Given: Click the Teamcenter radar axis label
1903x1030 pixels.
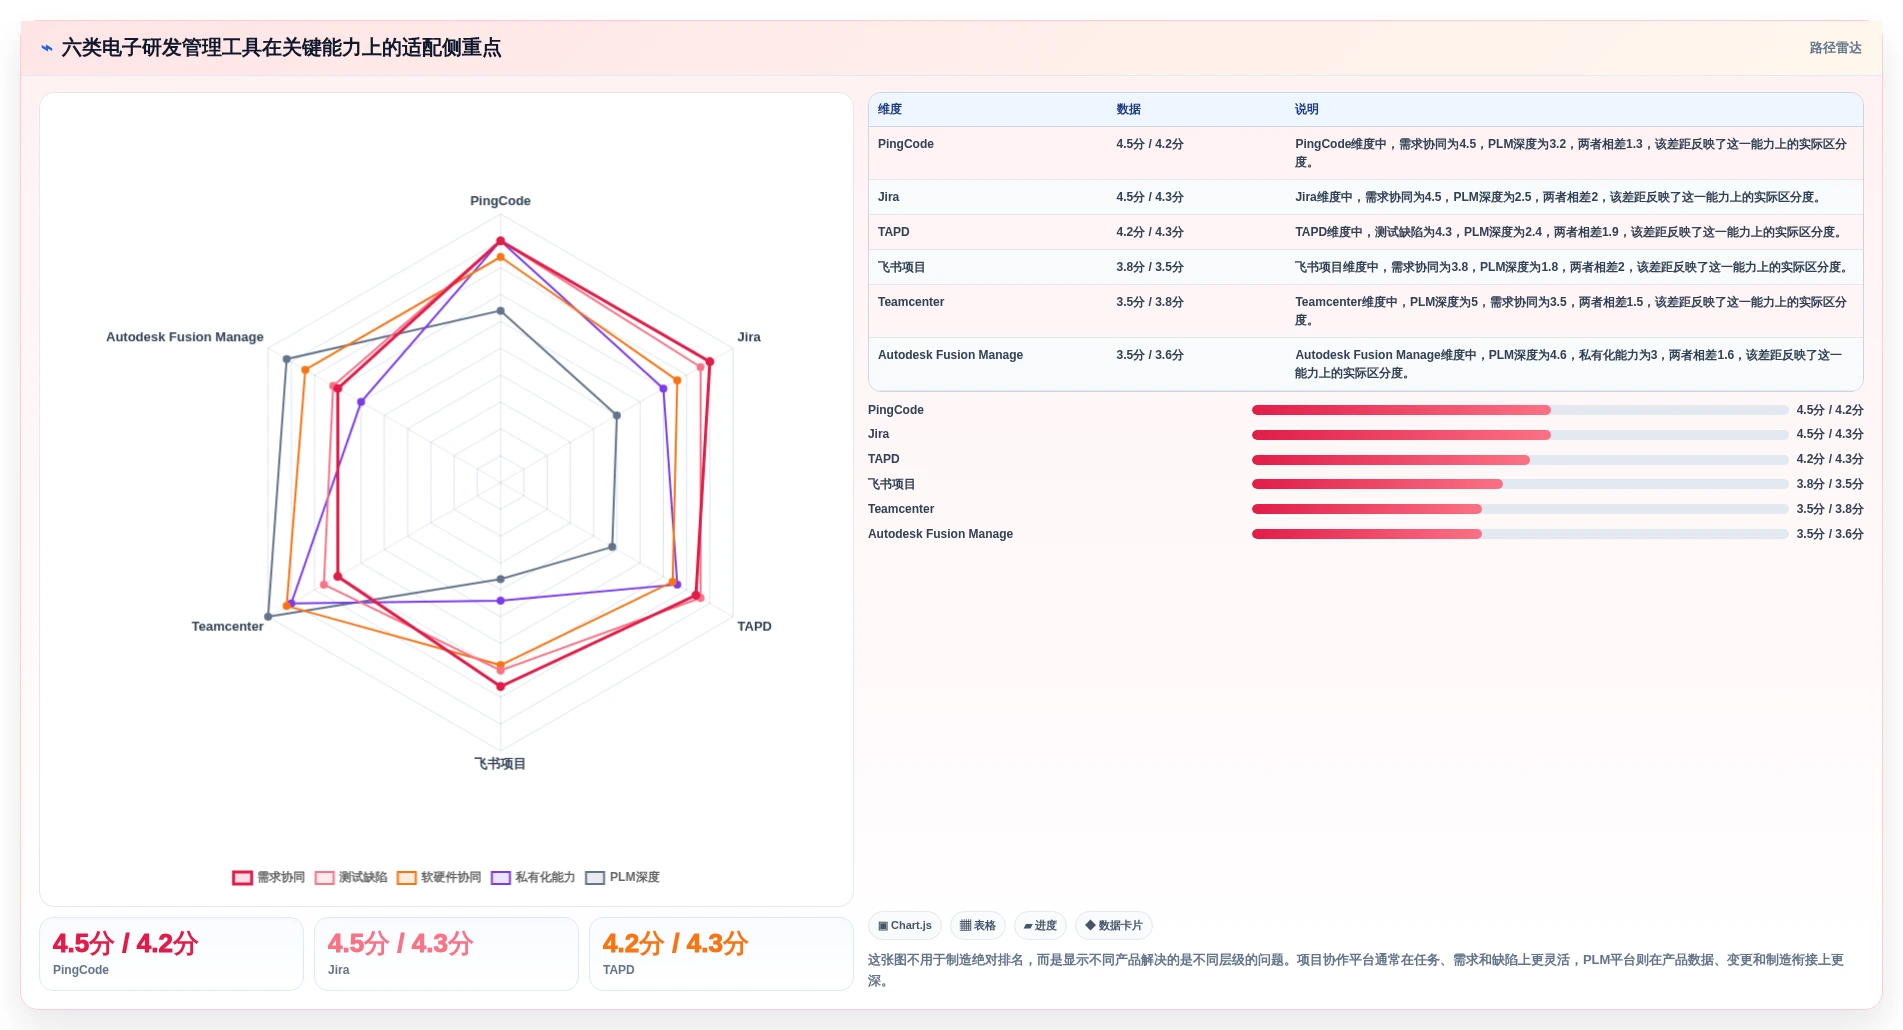Looking at the screenshot, I should pyautogui.click(x=227, y=627).
